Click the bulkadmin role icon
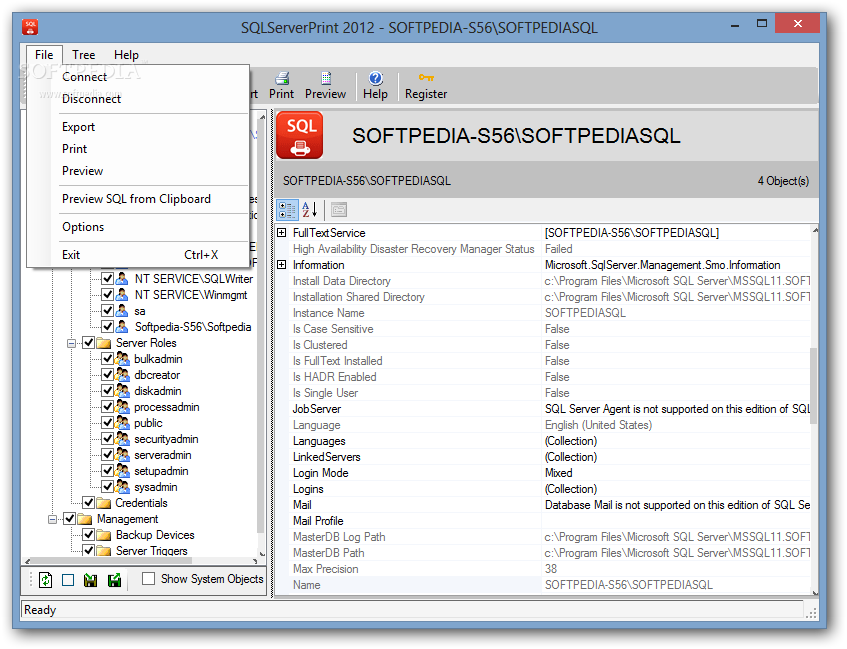Viewport: 847px width, 649px height. click(123, 359)
